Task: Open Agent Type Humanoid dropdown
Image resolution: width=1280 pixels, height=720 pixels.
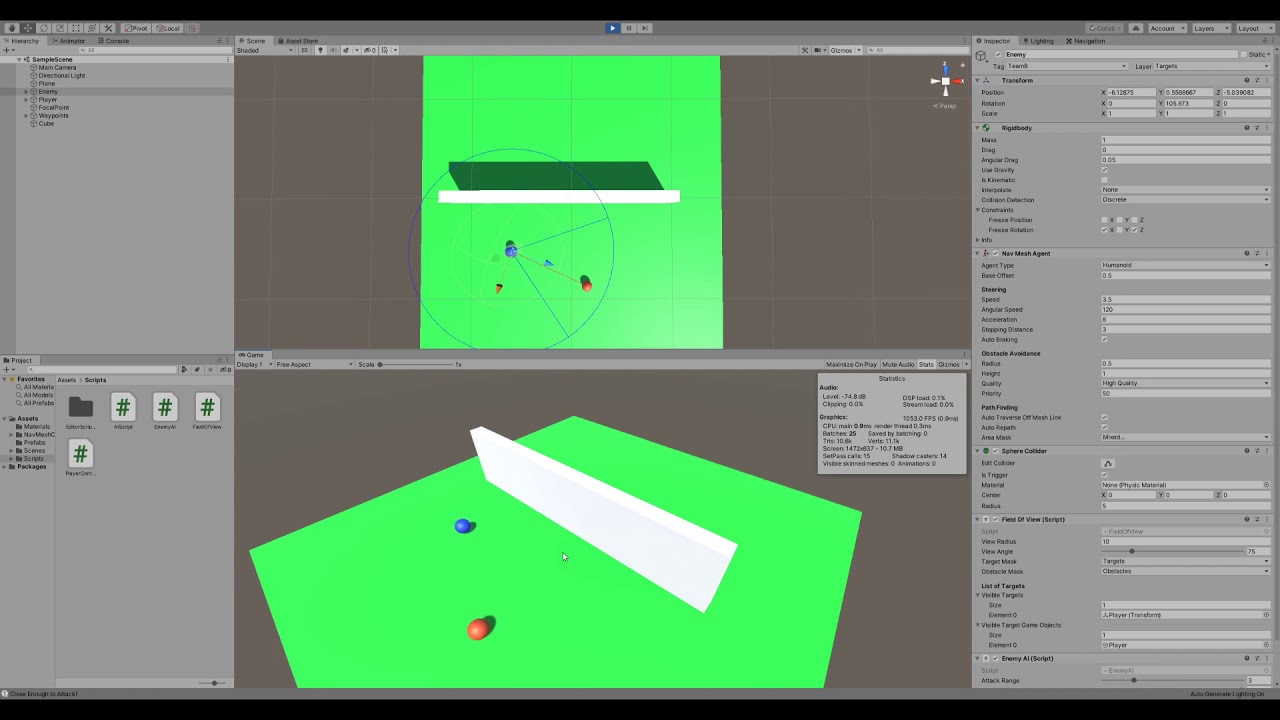Action: coord(1185,266)
